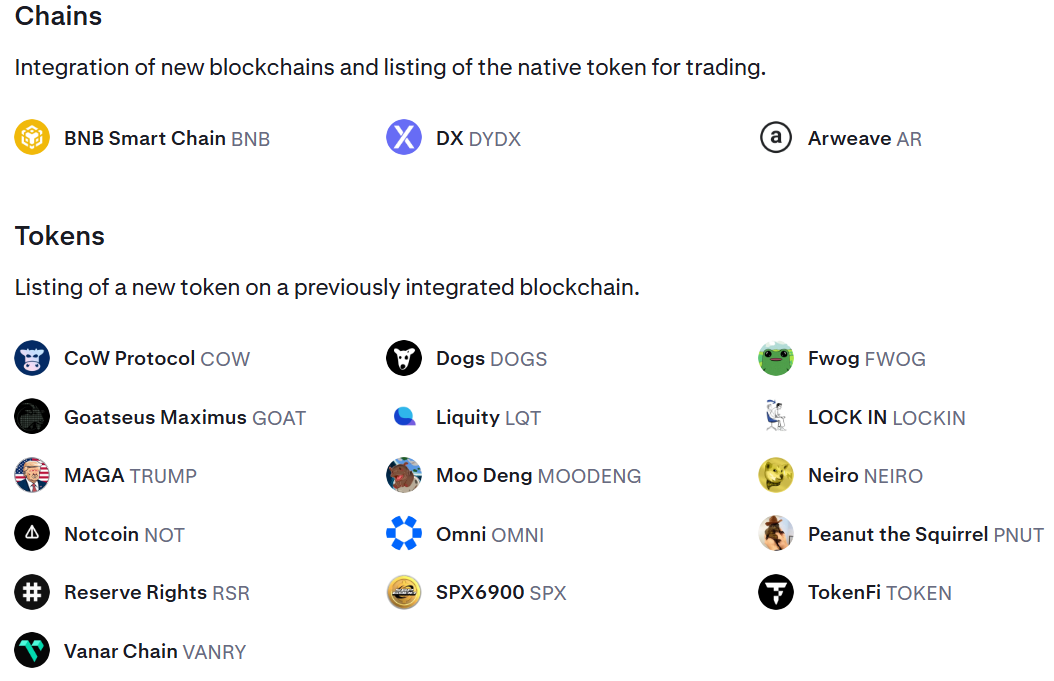Click the Dogs token icon
The width and height of the screenshot is (1054, 681).
coord(404,358)
